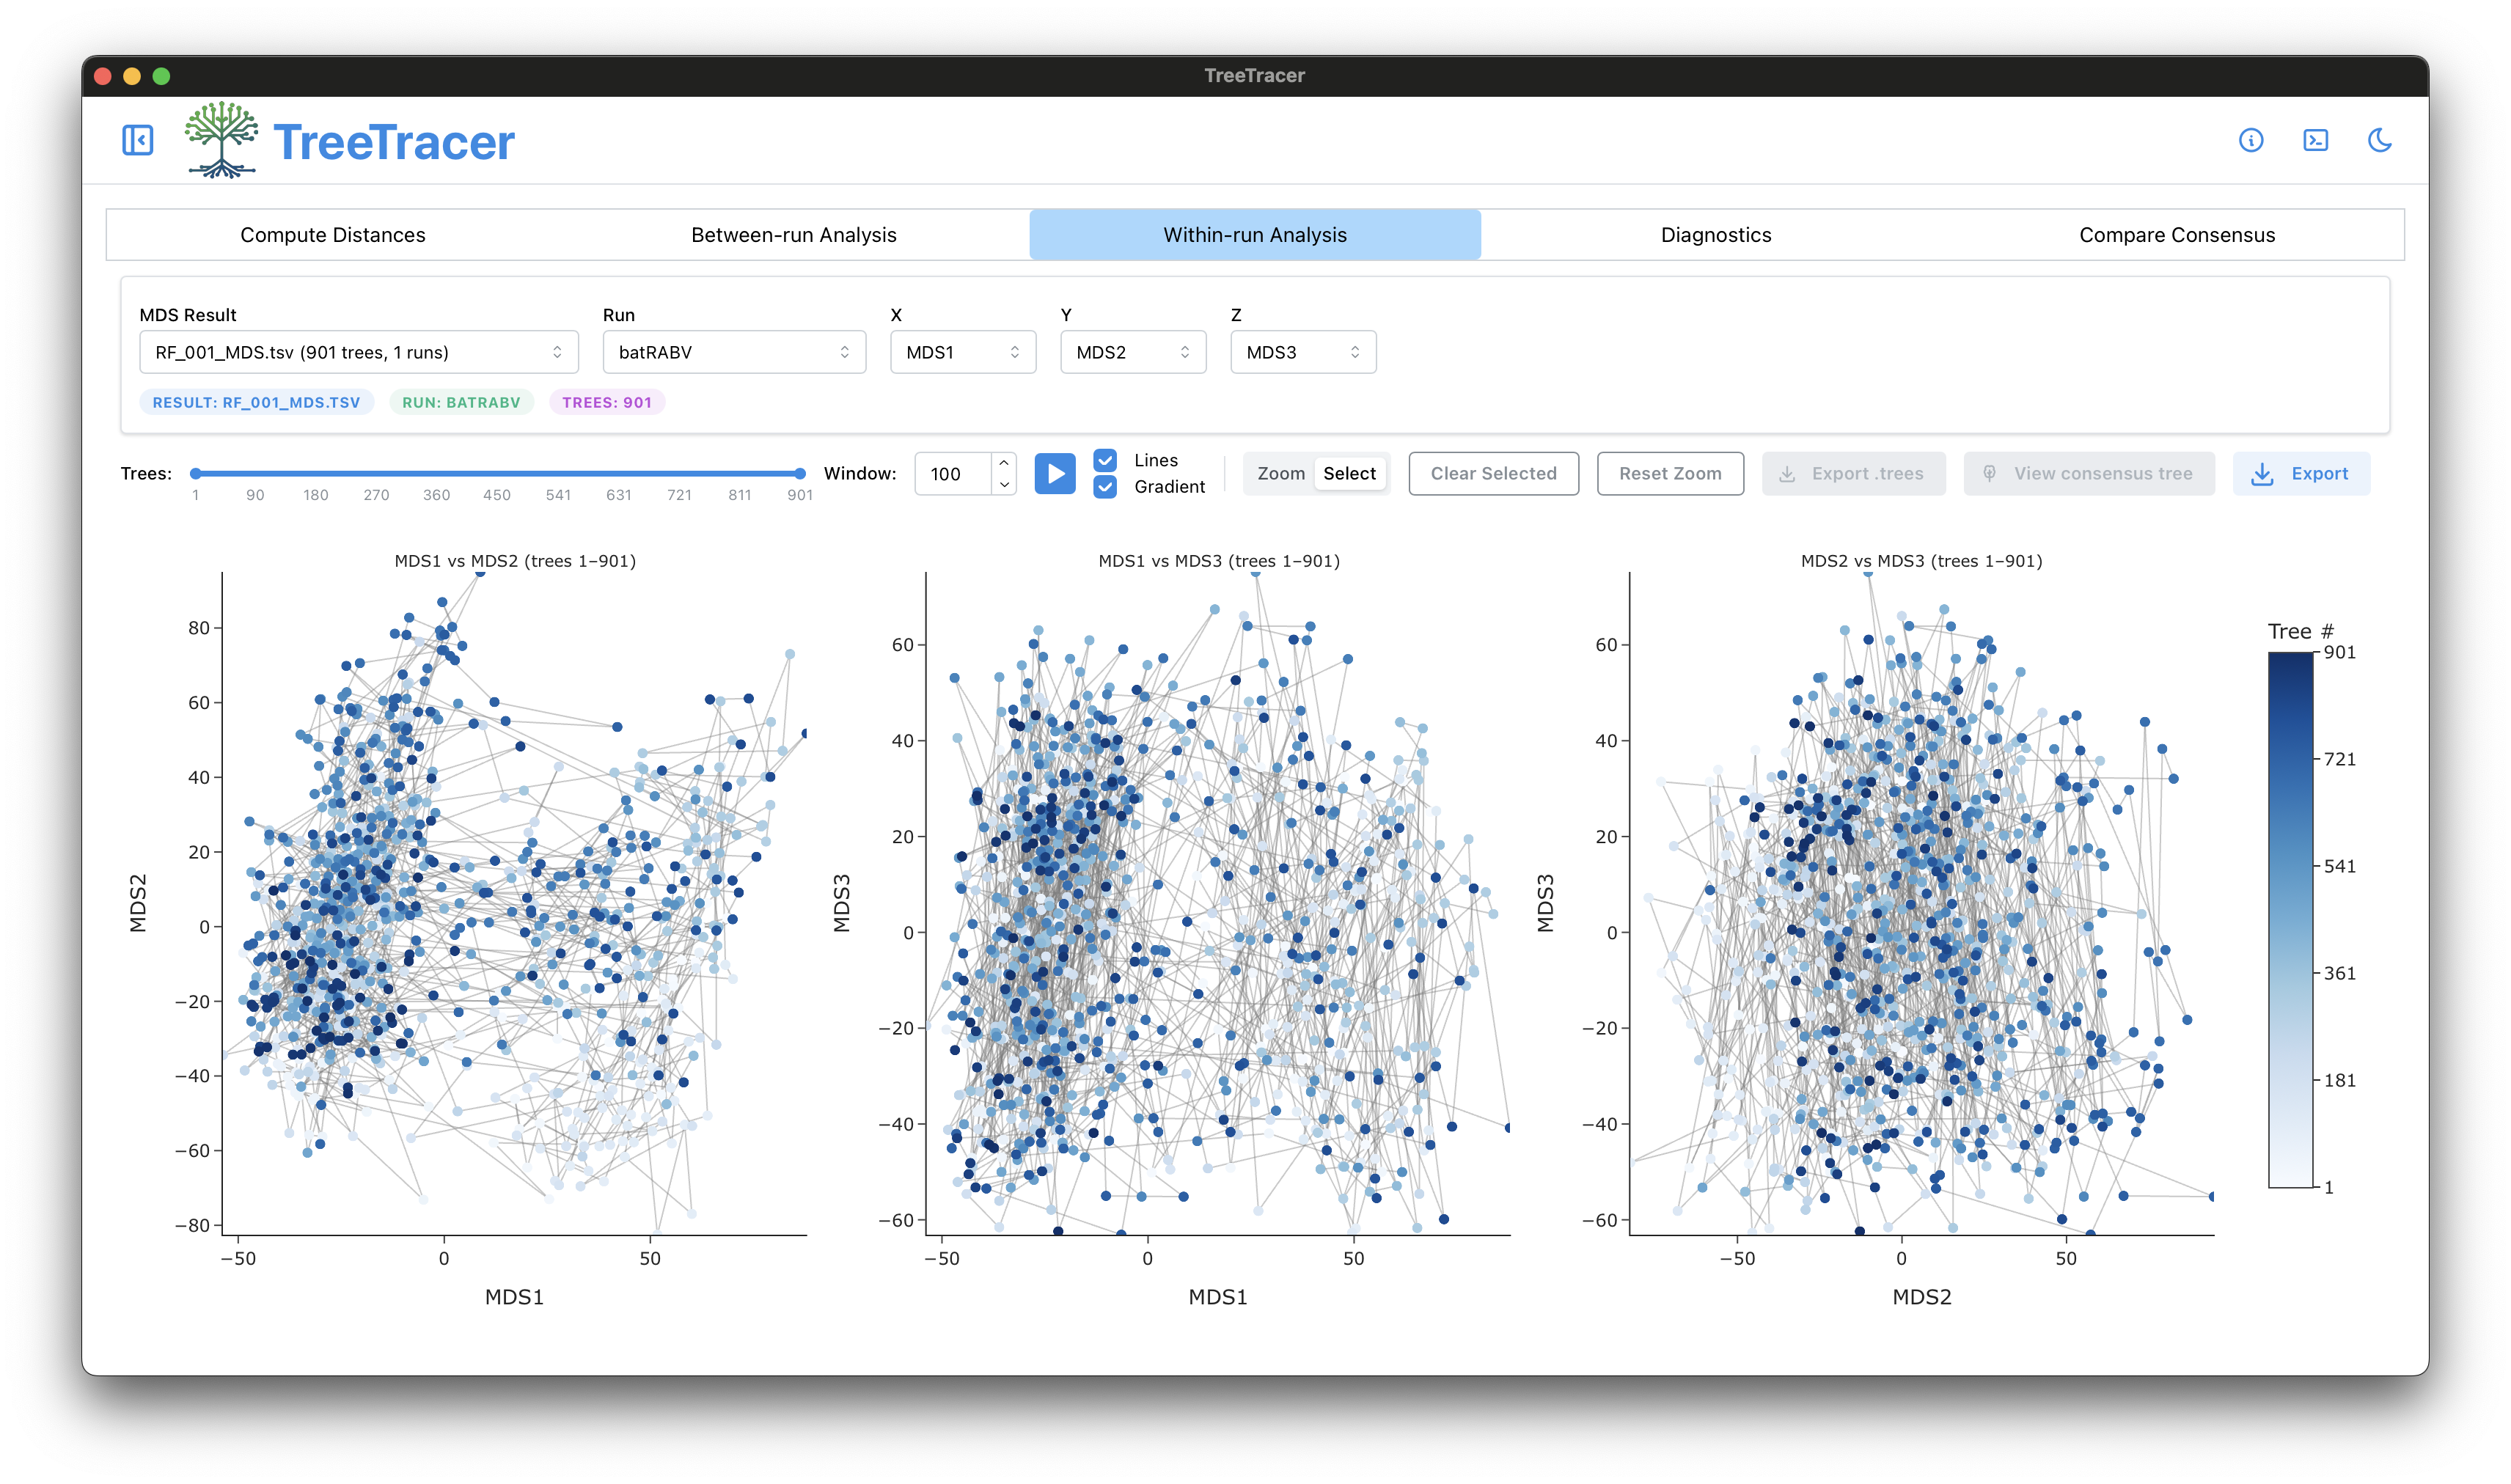
Task: Open the Compare Consensus tab
Action: pos(2176,235)
